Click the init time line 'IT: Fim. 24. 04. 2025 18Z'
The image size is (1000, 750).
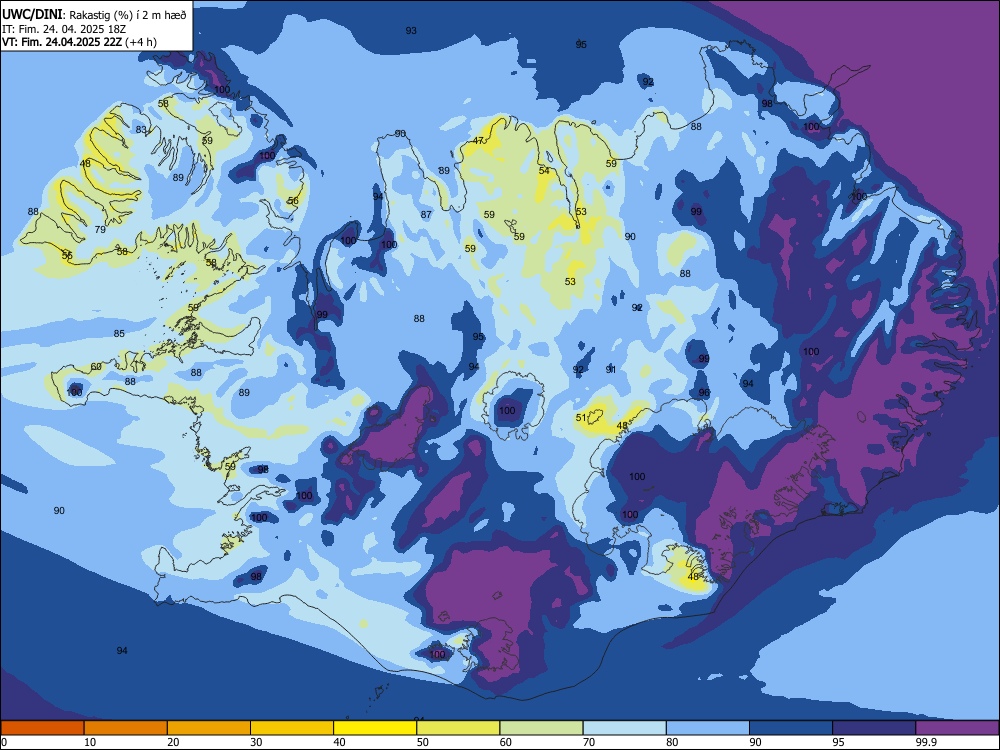pyautogui.click(x=64, y=29)
